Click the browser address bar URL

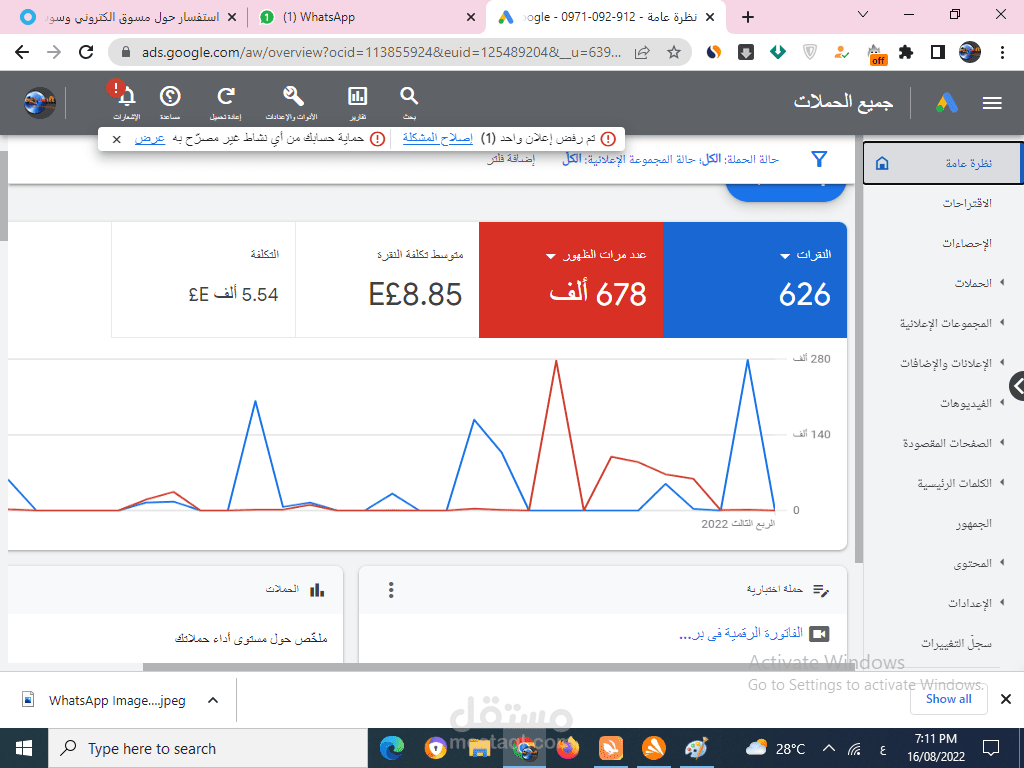coord(381,52)
